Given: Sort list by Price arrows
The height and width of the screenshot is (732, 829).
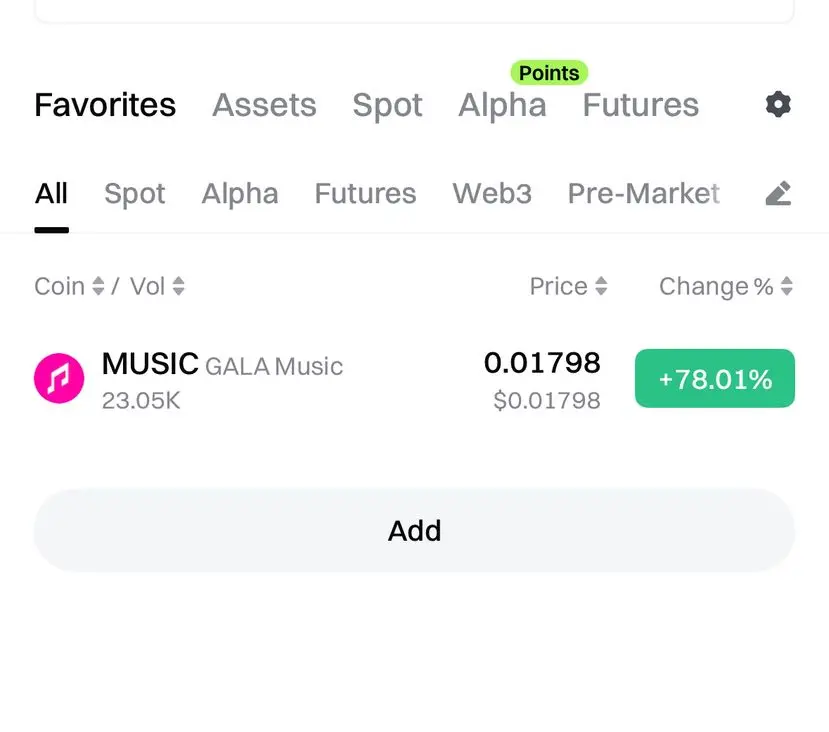Looking at the screenshot, I should click(x=601, y=287).
